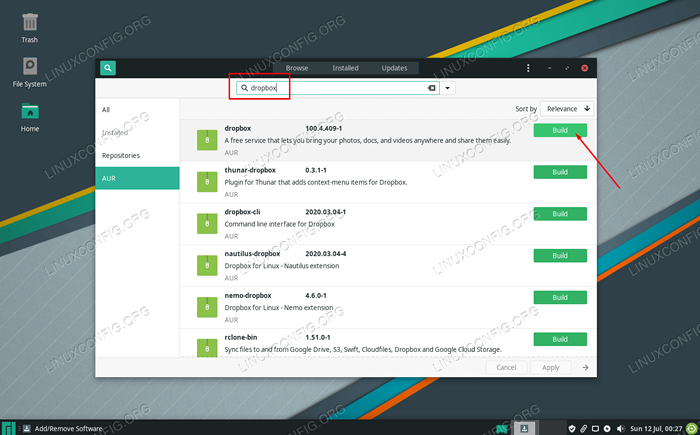Select the nemo-dropbox package name
This screenshot has height=435, width=700.
click(248, 296)
